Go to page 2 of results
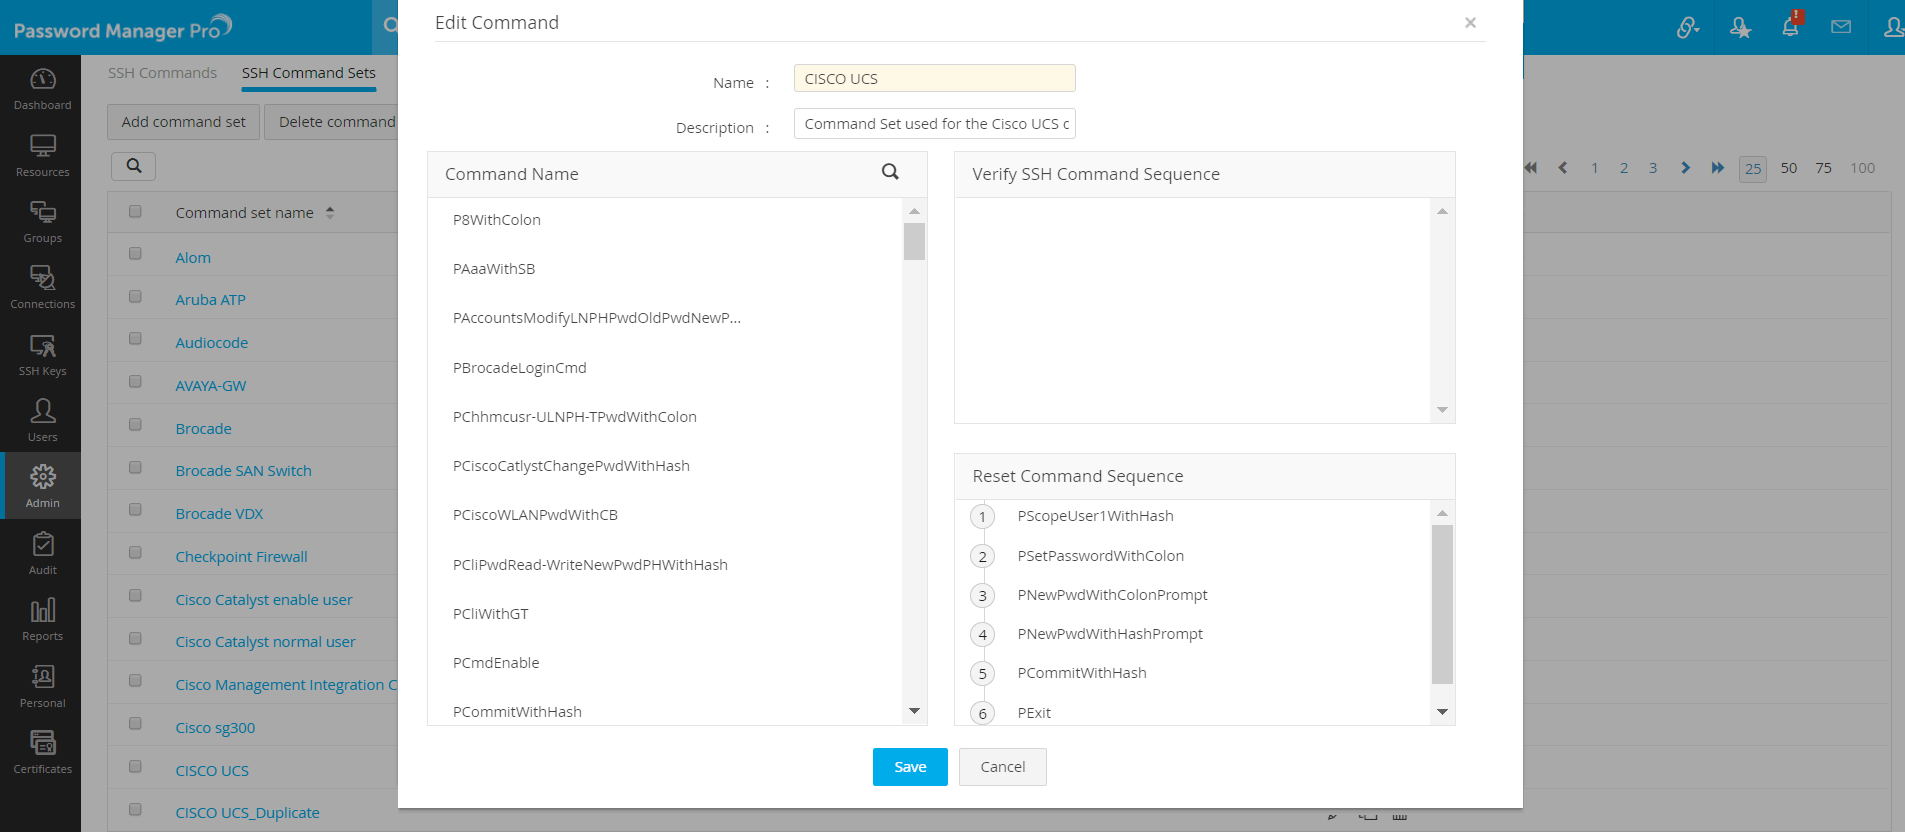The image size is (1905, 832). [1624, 168]
